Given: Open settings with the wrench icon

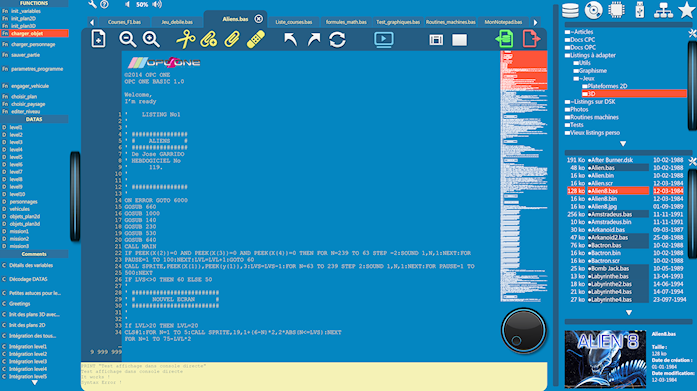Looking at the screenshot, I should [x=92, y=4].
